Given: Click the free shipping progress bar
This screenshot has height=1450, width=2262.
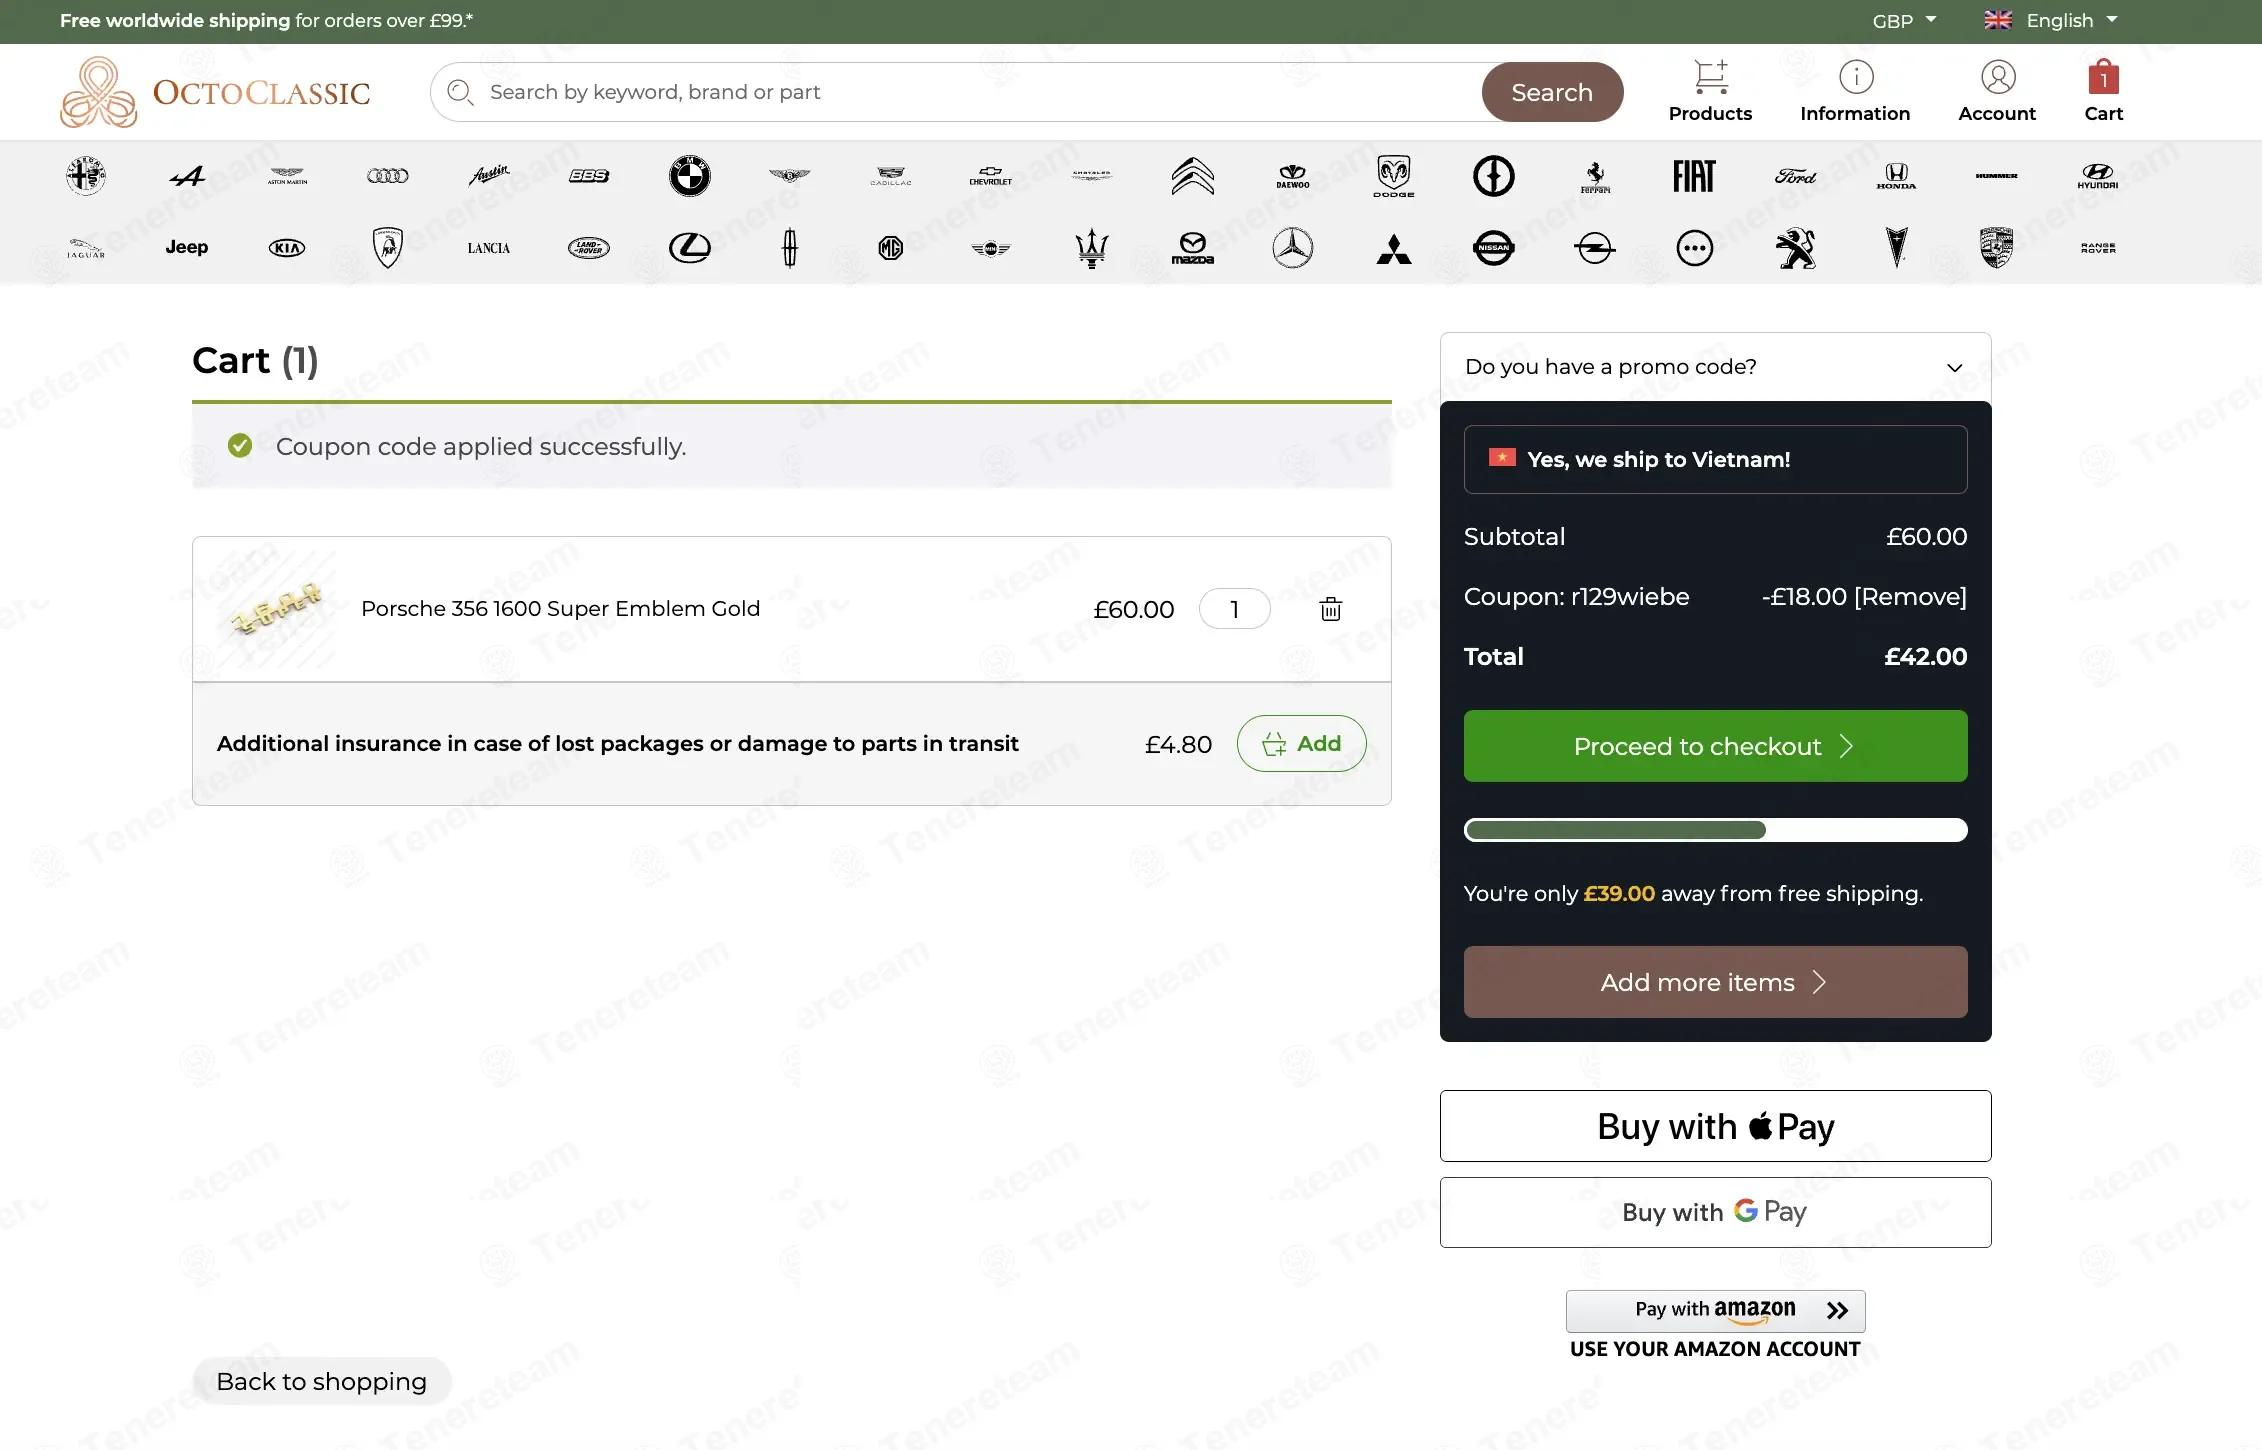Looking at the screenshot, I should 1715,830.
